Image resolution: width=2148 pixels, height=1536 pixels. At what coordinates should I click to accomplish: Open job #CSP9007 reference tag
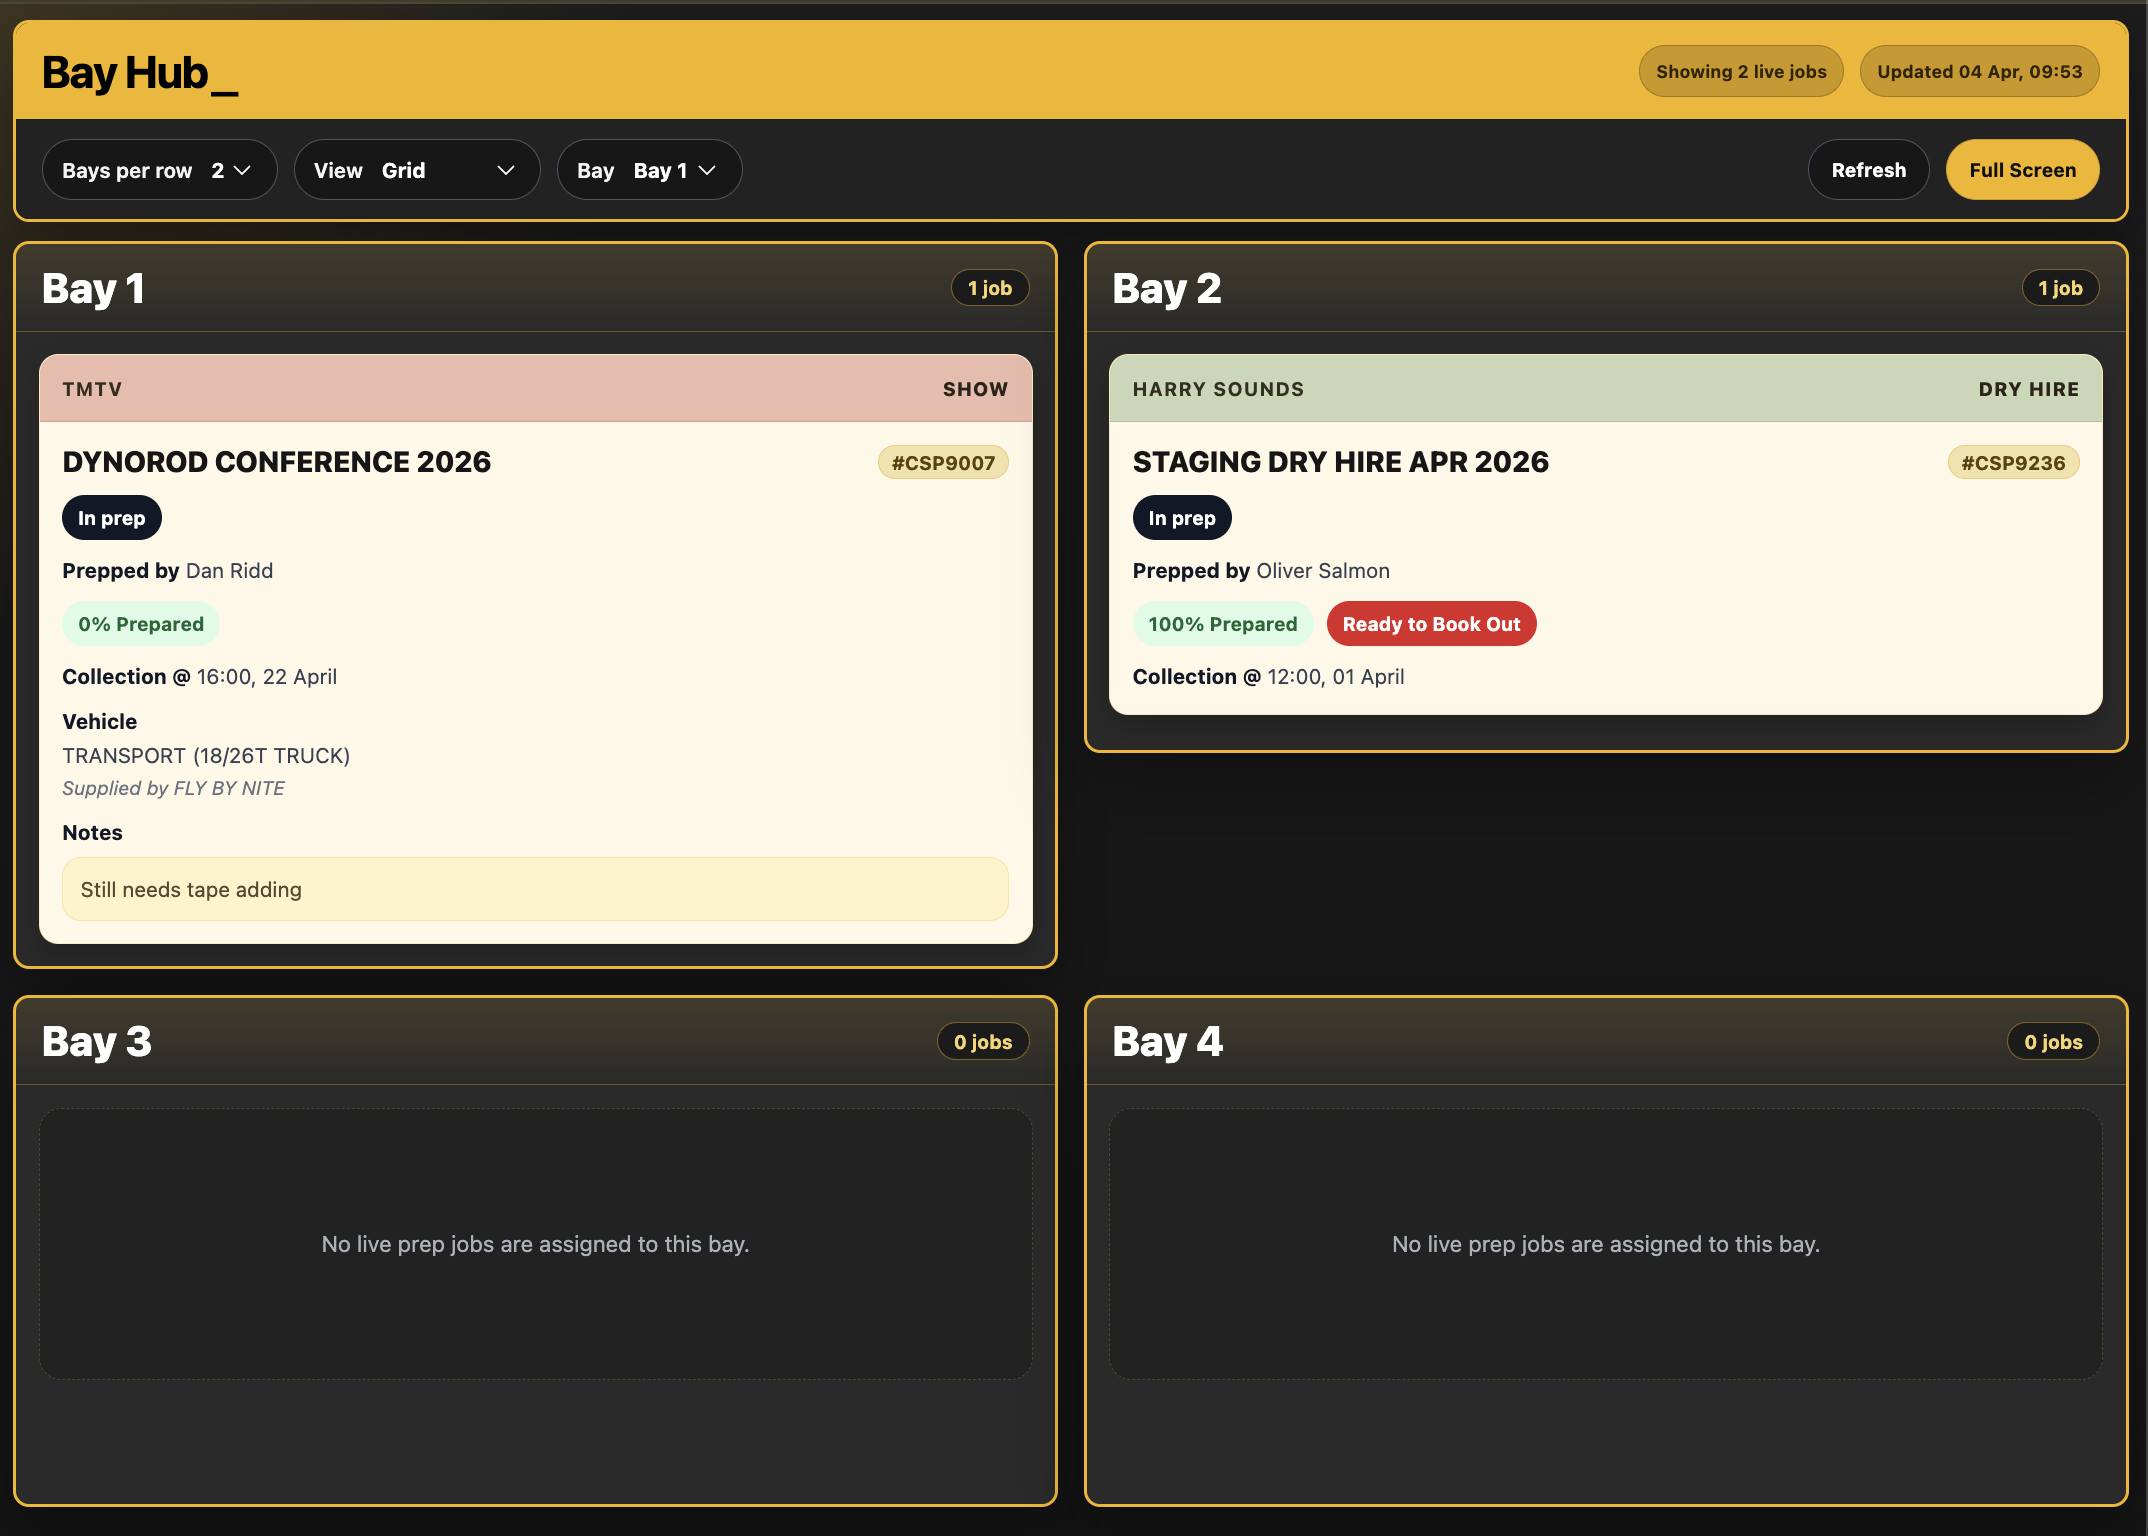[x=942, y=462]
